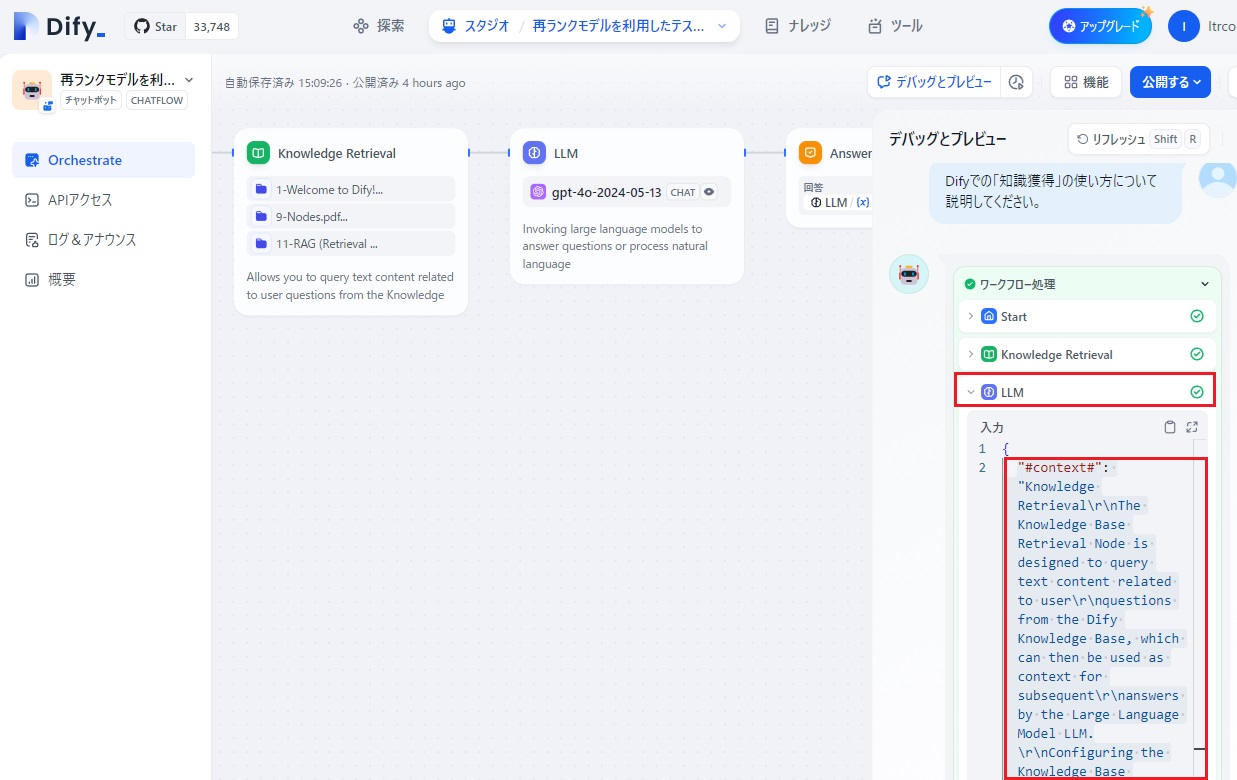
Task: Click the Dify logo
Action: 59,27
